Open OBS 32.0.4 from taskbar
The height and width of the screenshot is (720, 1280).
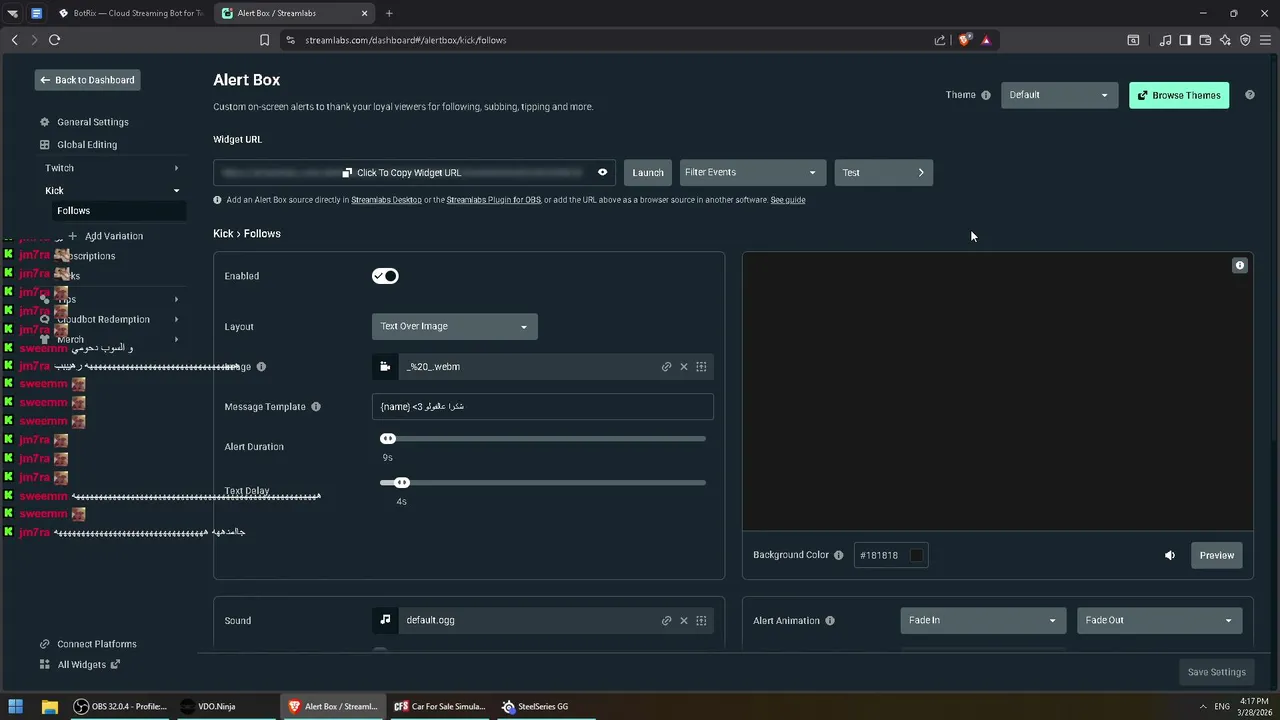point(121,706)
